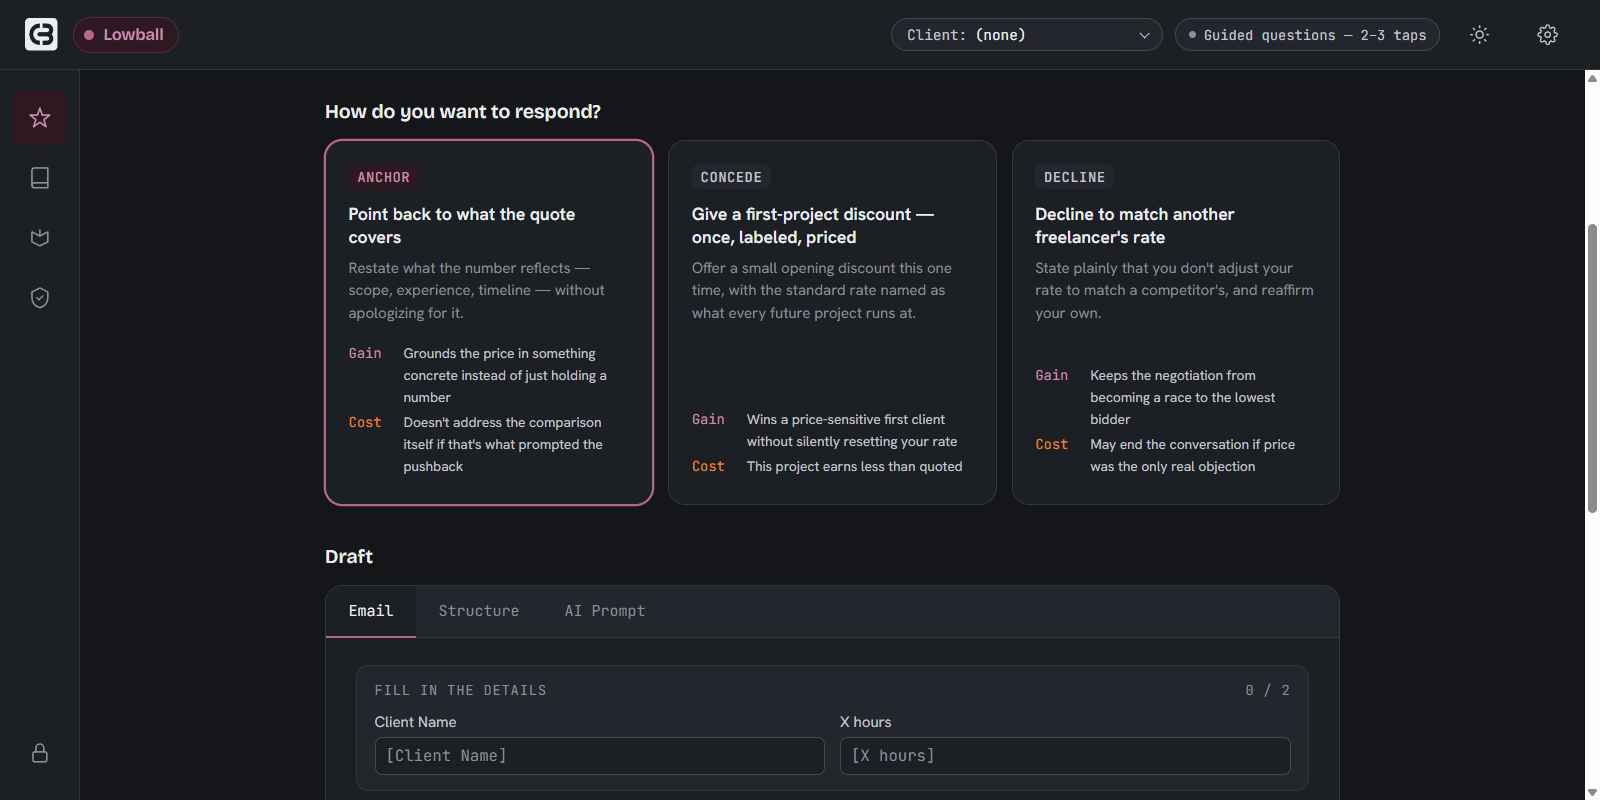1600x800 pixels.
Task: Click 'FILL IN THE DETAILS' label
Action: click(x=461, y=691)
